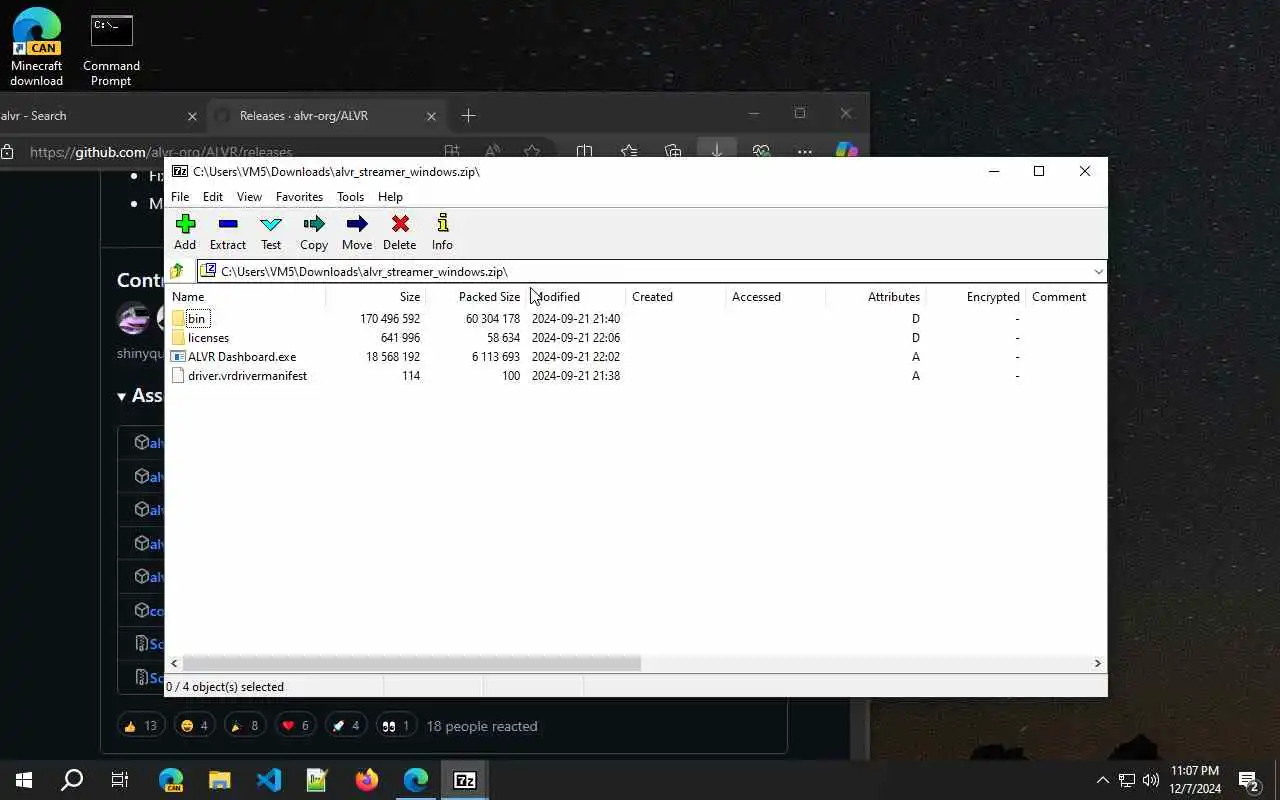Screen dimensions: 1280x800
Task: Open Minecraft download desktop shortcut
Action: click(37, 47)
